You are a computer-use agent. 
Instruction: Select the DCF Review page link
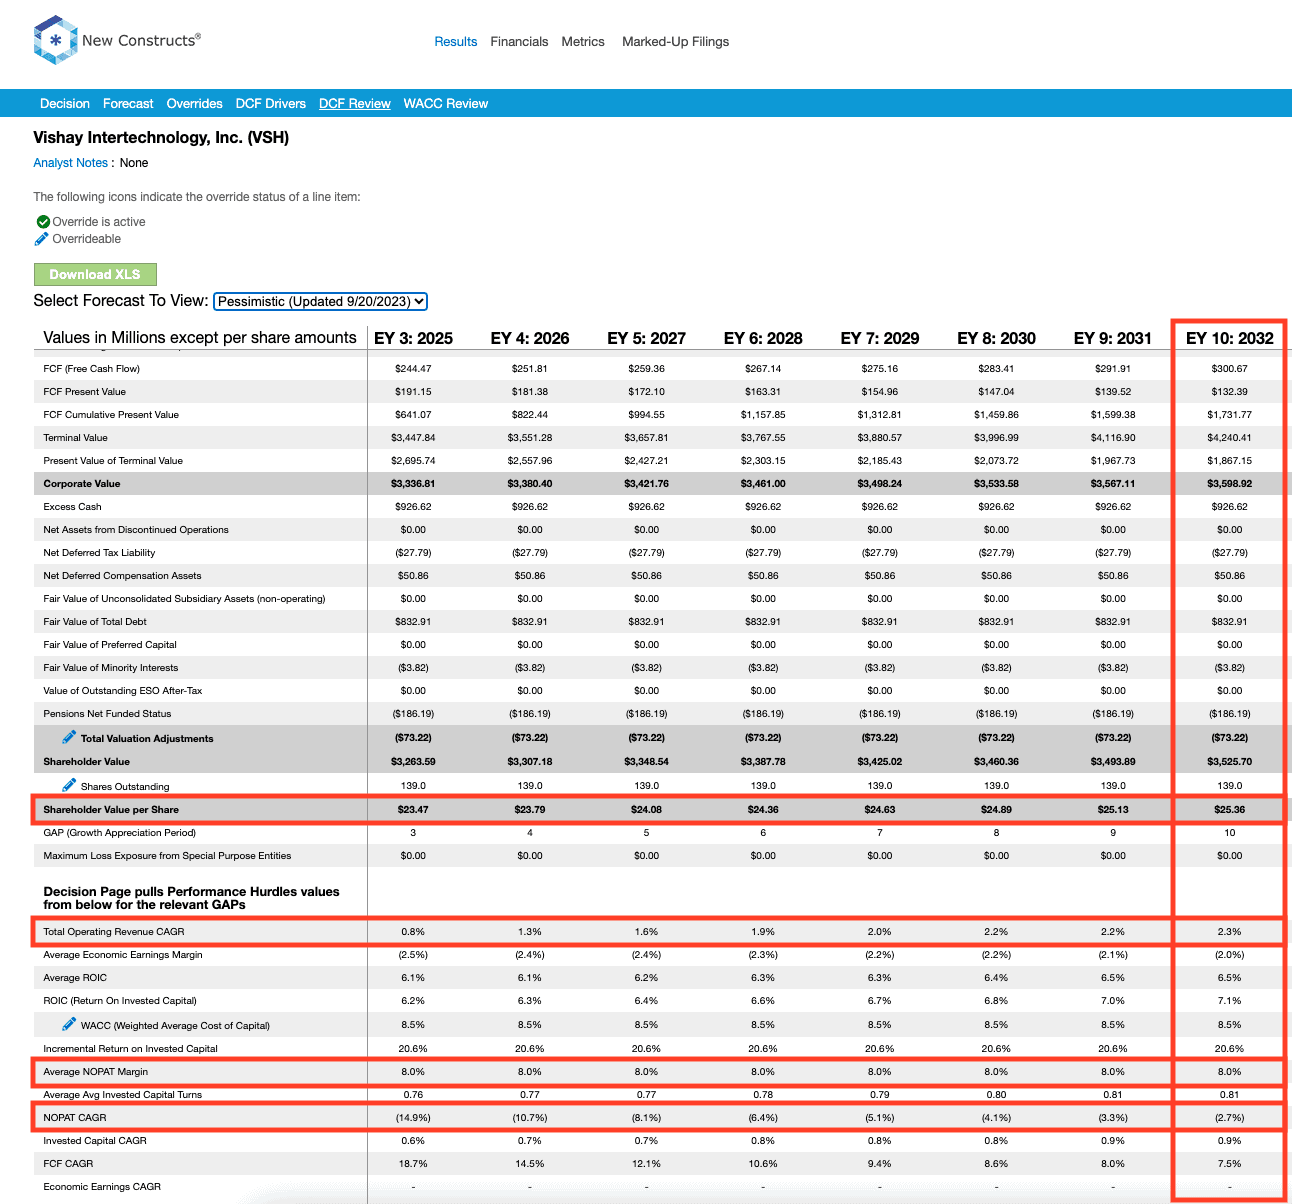click(x=355, y=104)
